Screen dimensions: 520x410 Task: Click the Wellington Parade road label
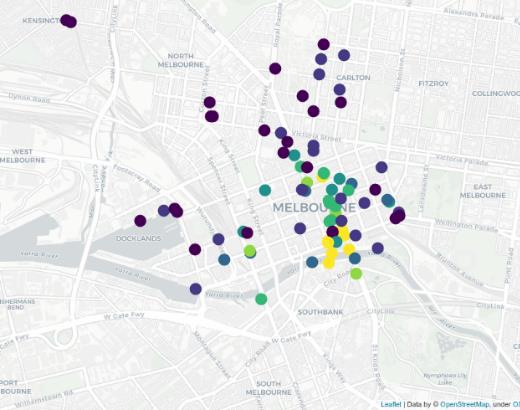[x=466, y=226]
